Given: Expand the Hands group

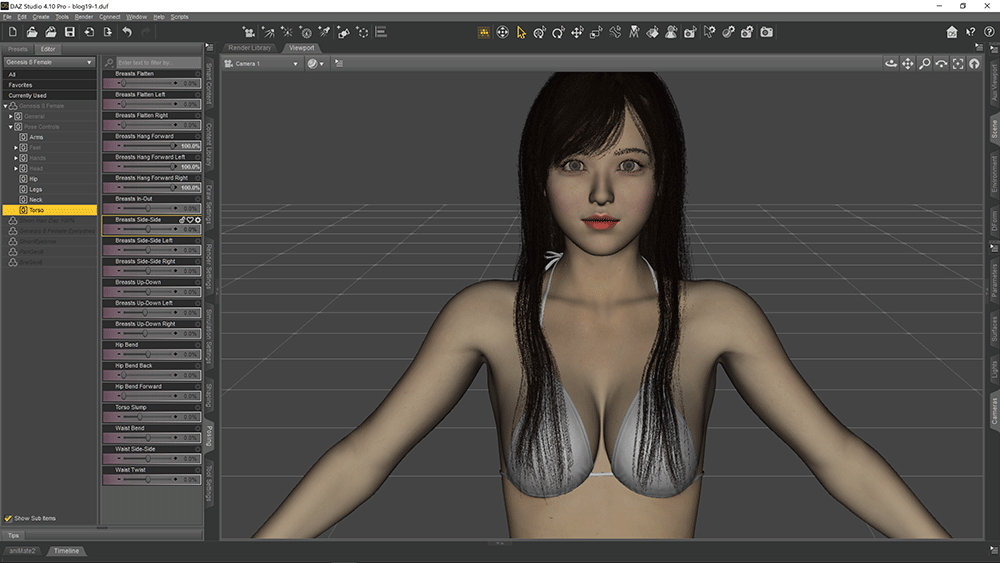Looking at the screenshot, I should [x=16, y=158].
